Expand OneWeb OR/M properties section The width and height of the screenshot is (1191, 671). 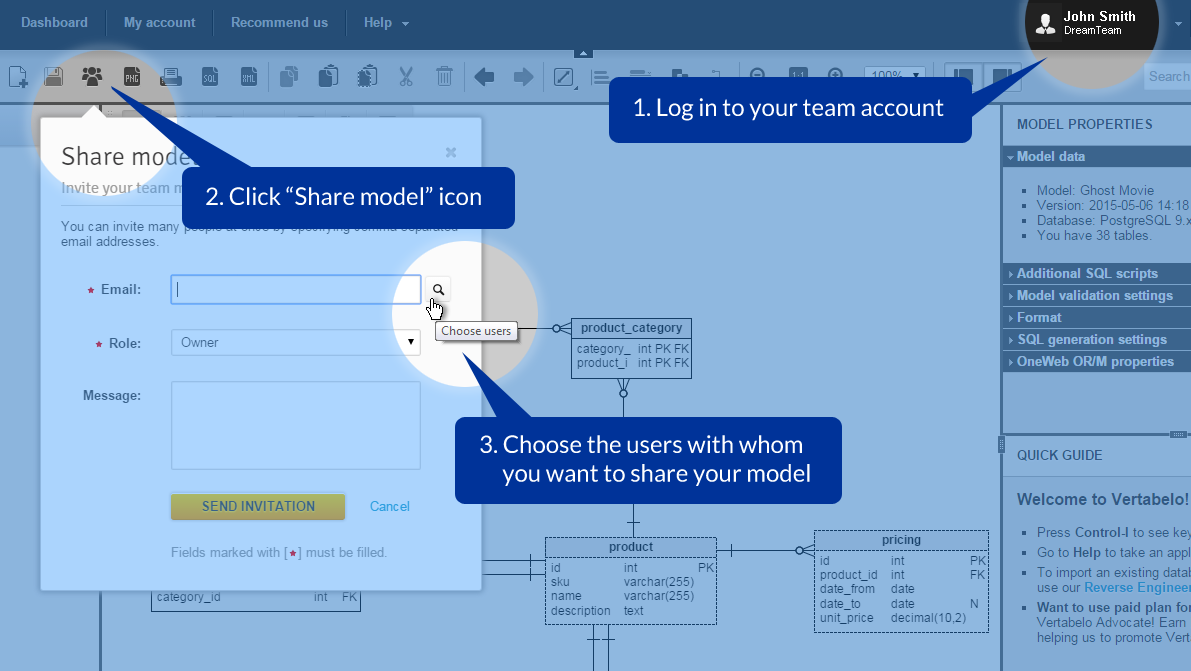click(1097, 362)
